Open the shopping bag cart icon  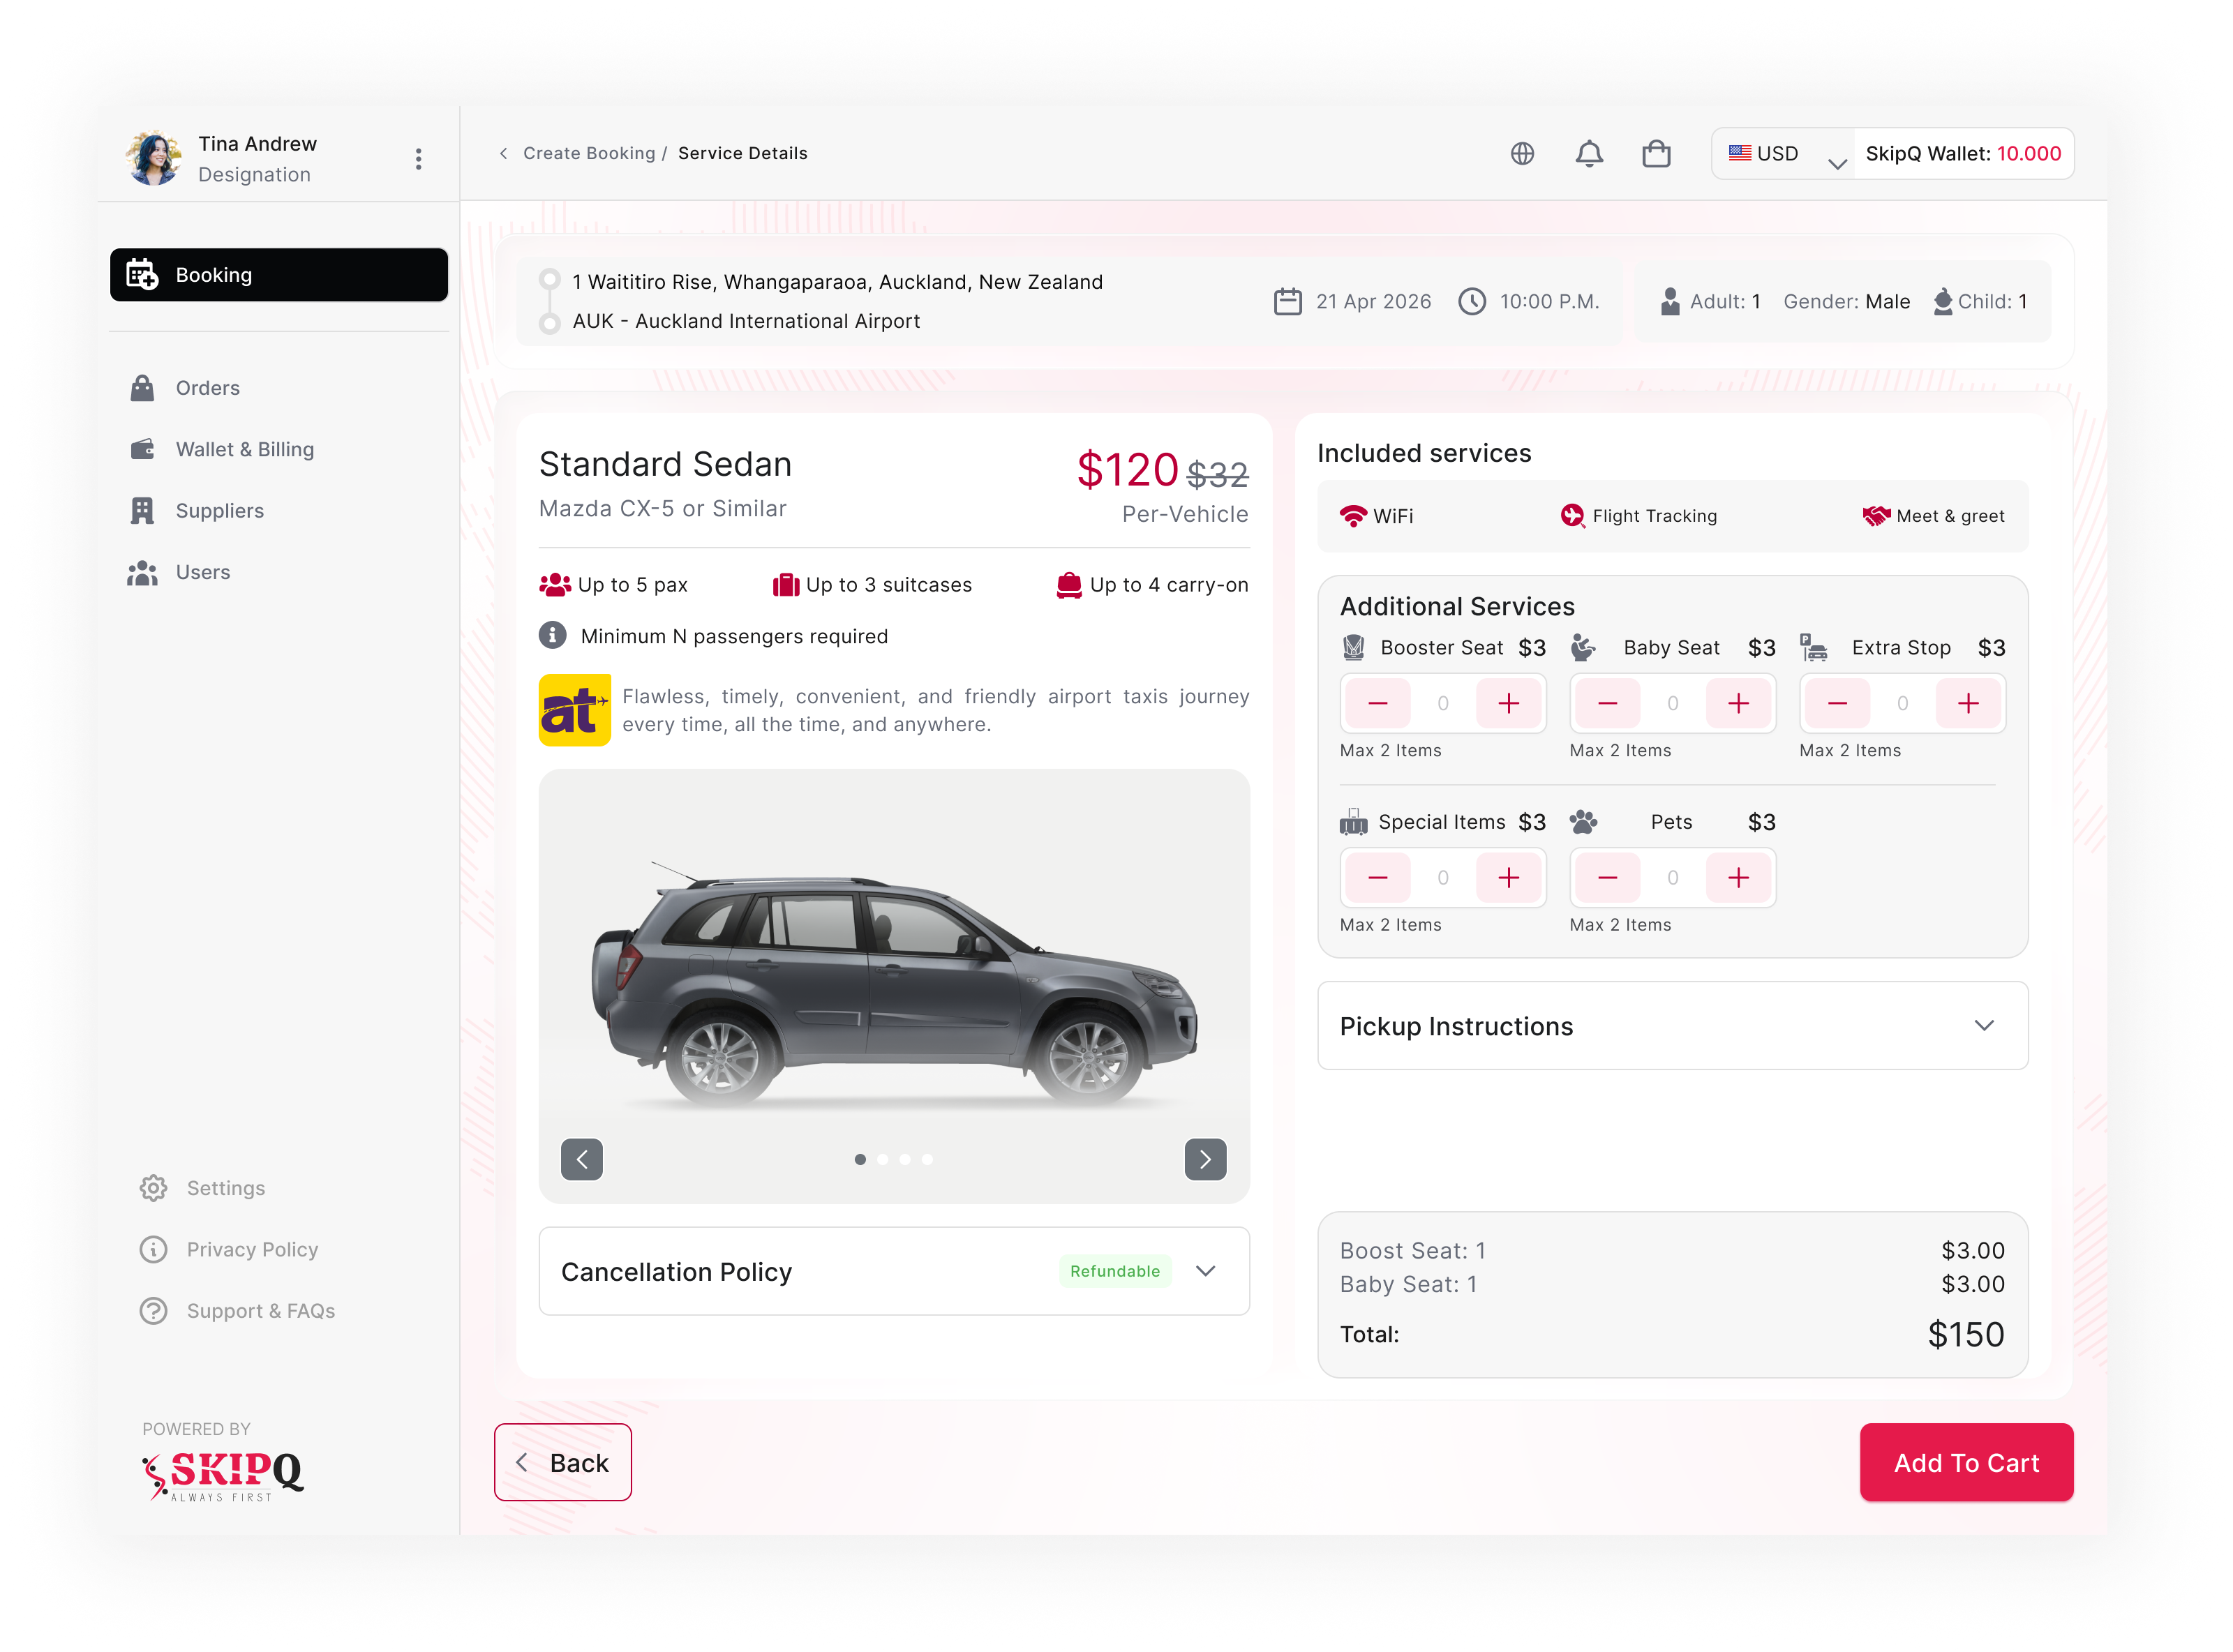pos(1656,153)
